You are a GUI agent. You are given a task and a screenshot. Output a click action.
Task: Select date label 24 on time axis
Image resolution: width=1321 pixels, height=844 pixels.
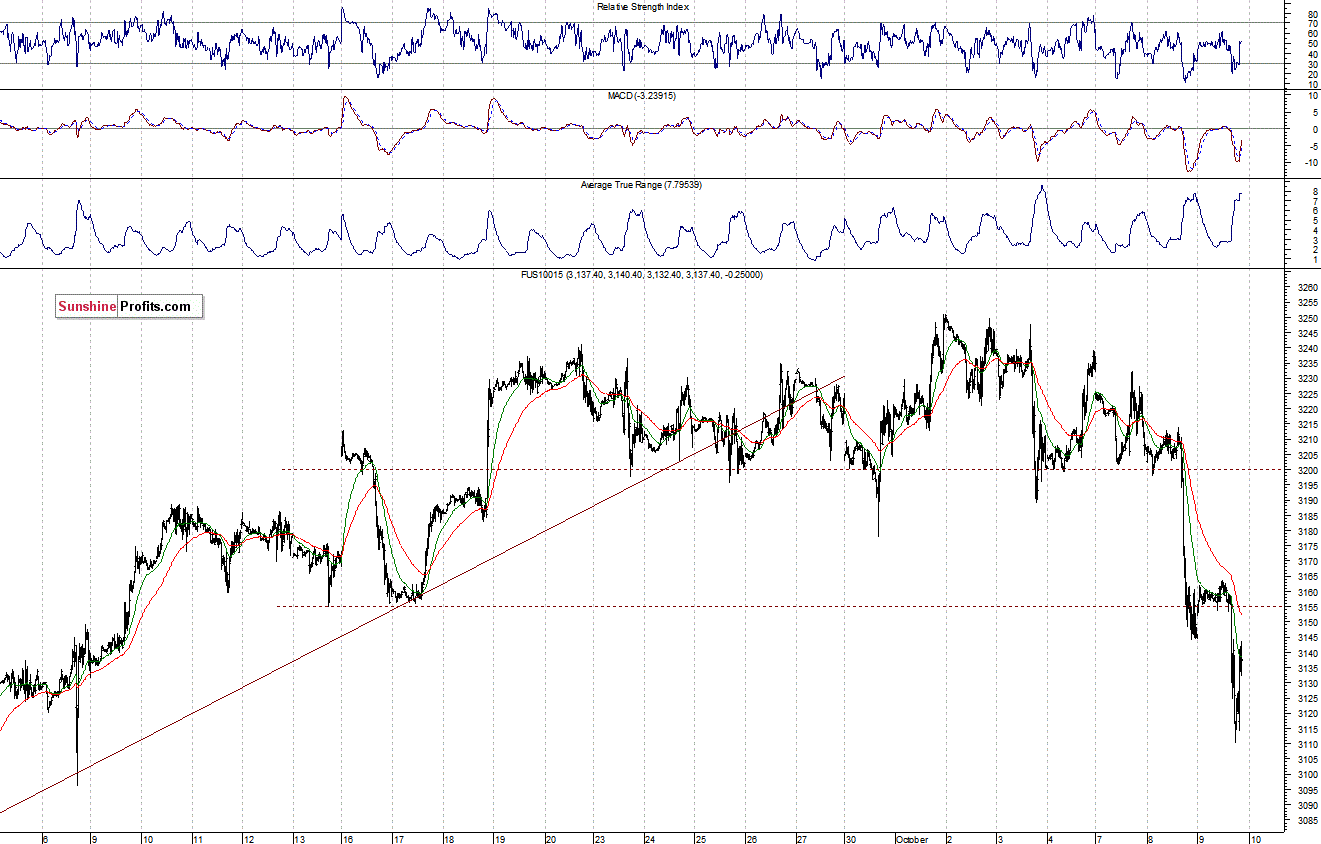click(x=650, y=838)
